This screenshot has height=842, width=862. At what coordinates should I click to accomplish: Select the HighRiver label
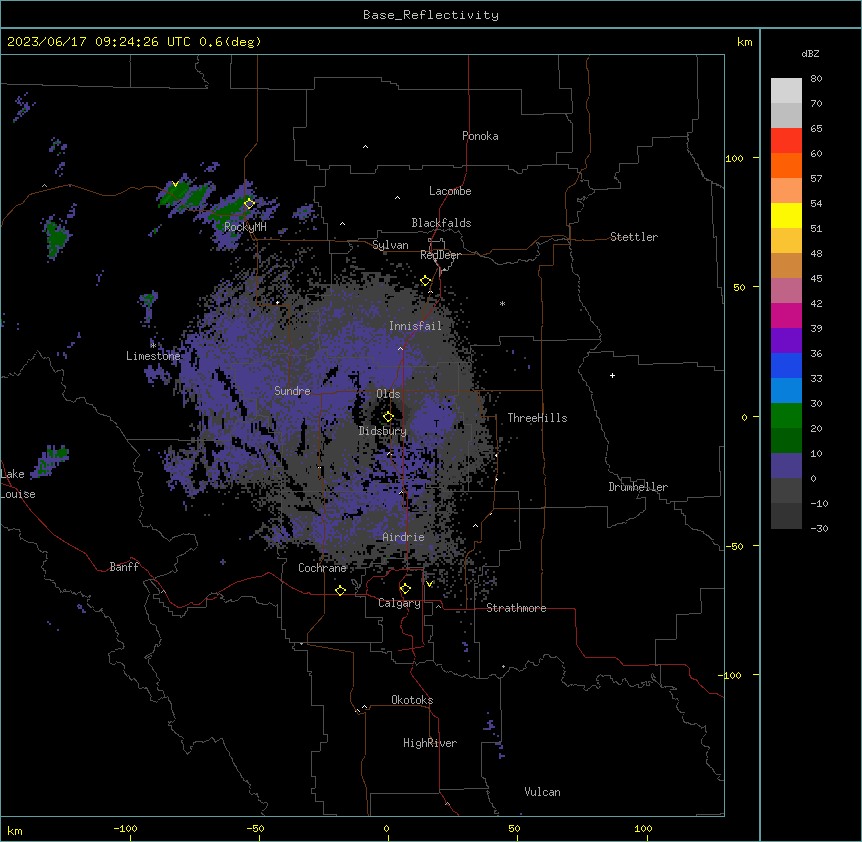click(x=430, y=743)
